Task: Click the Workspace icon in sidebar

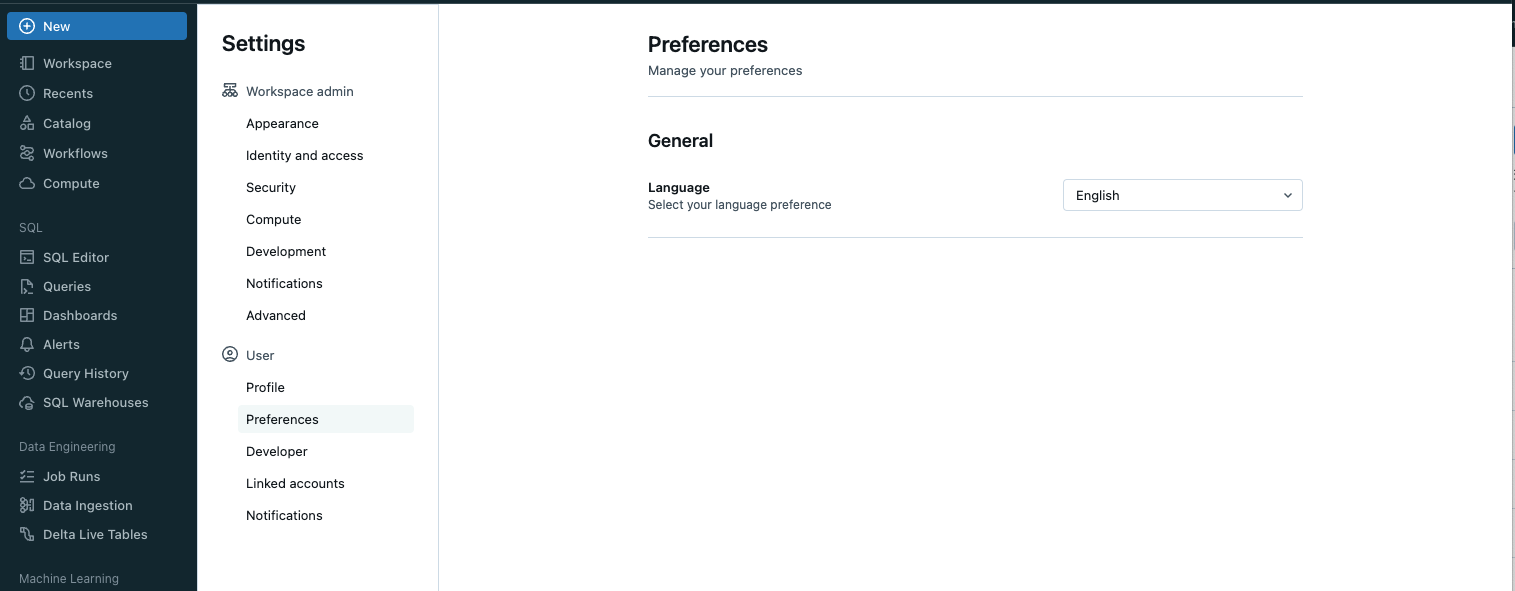Action: coord(27,63)
